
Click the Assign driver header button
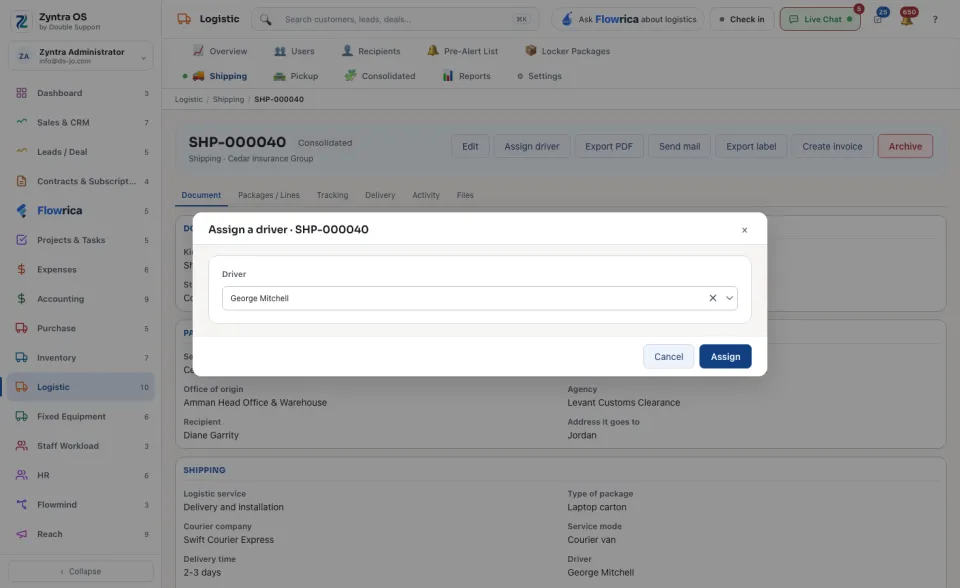pos(531,146)
